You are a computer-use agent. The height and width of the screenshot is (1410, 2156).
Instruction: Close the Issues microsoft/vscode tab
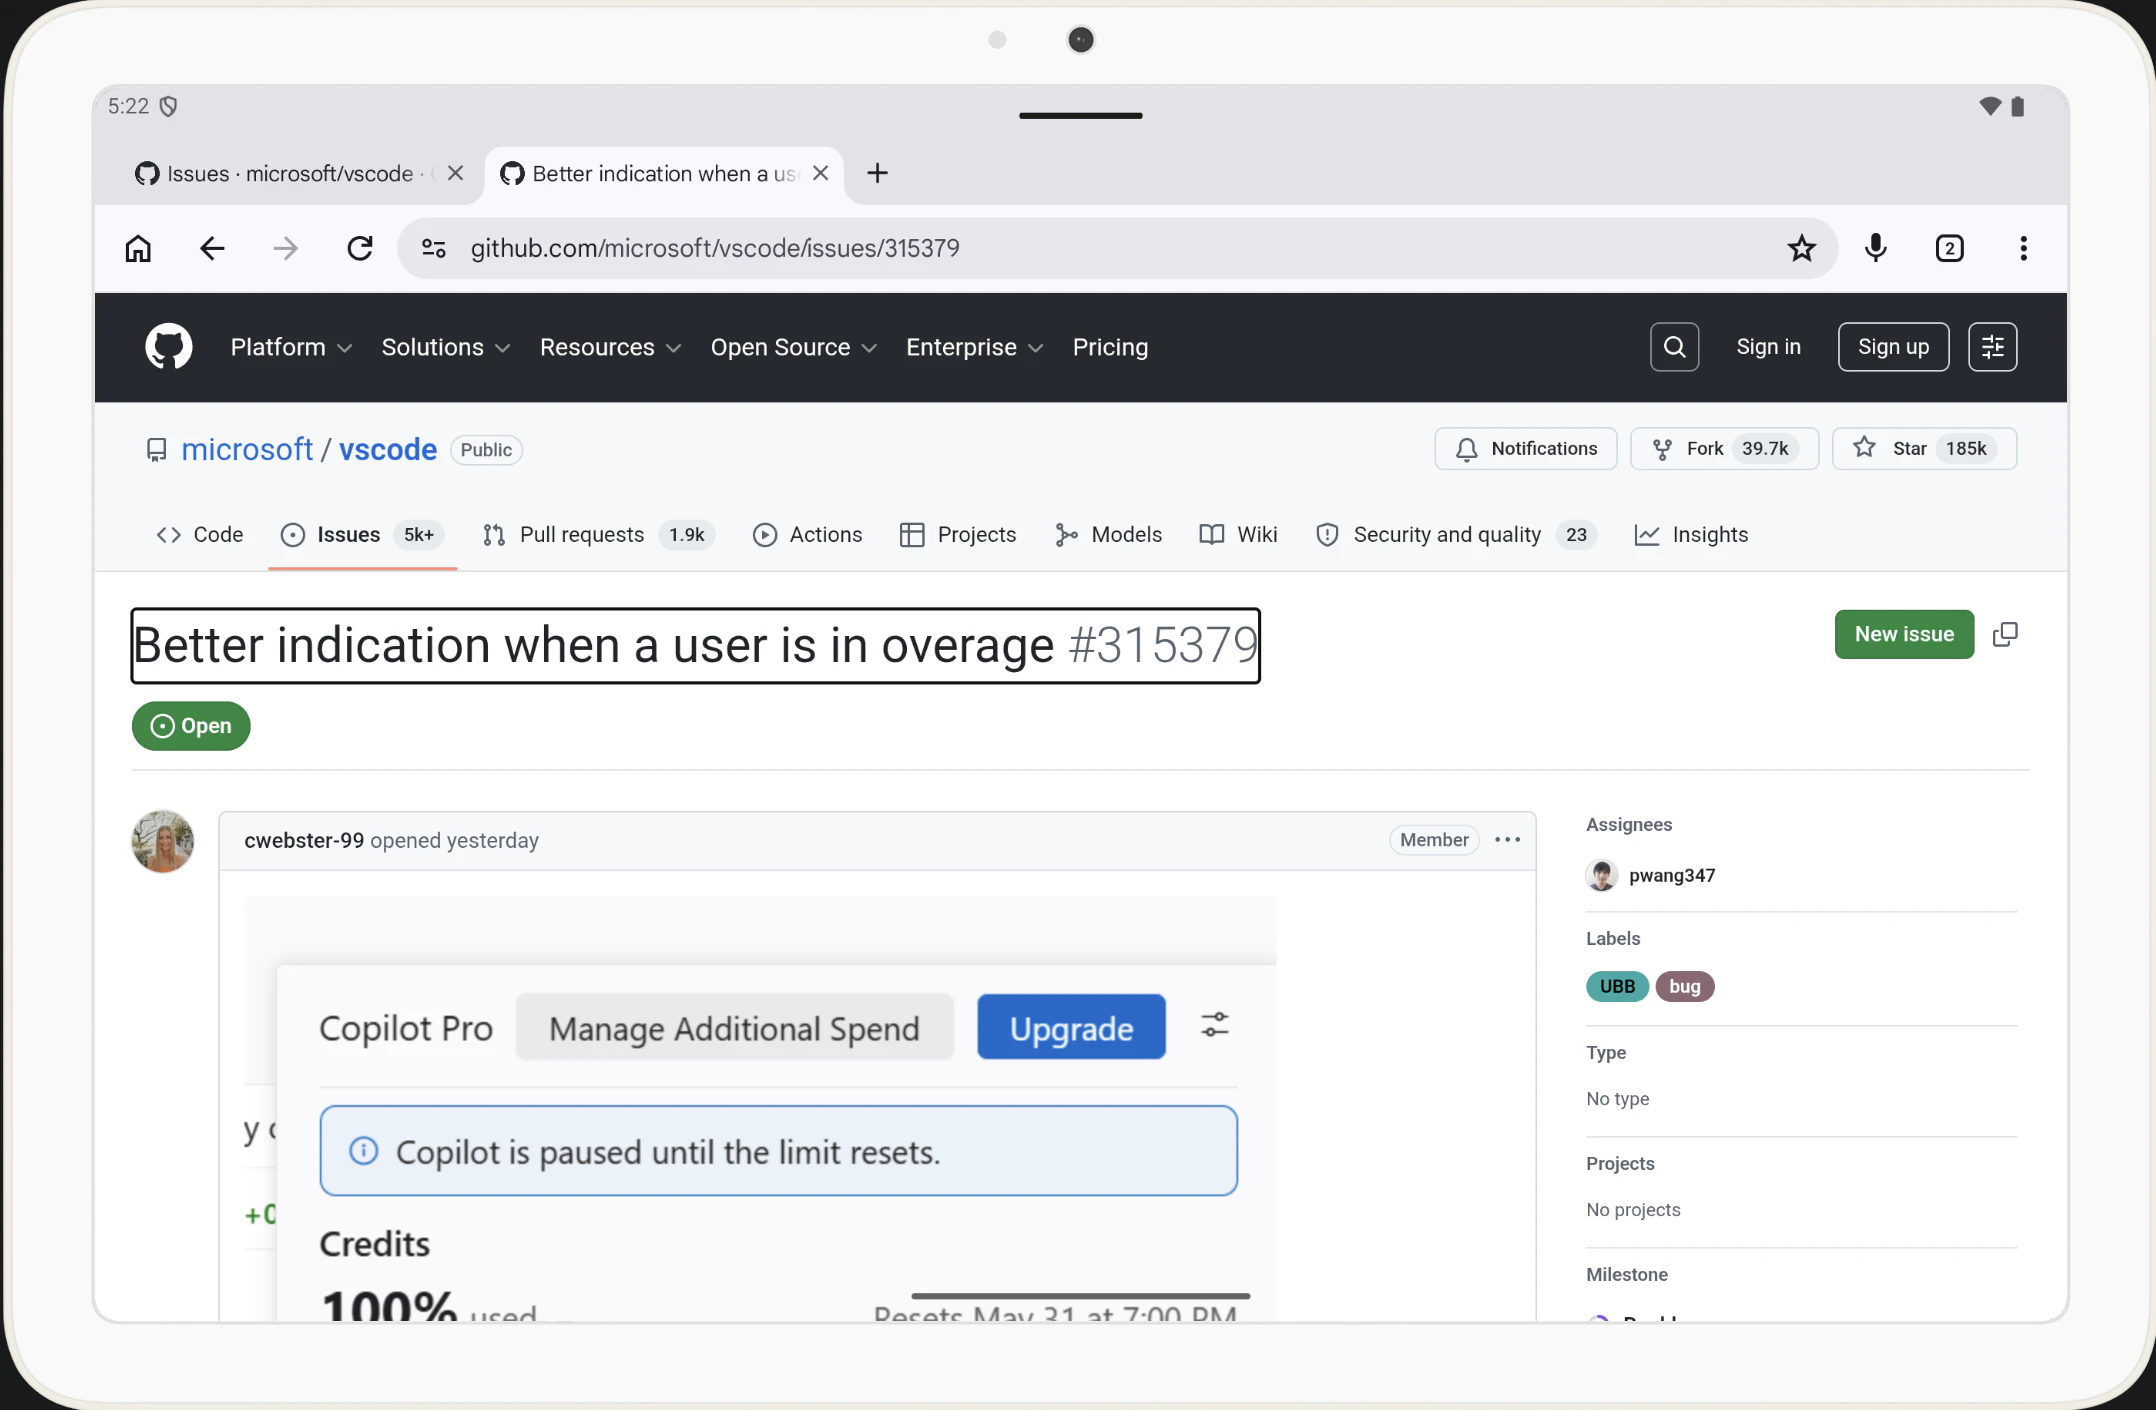coord(455,173)
